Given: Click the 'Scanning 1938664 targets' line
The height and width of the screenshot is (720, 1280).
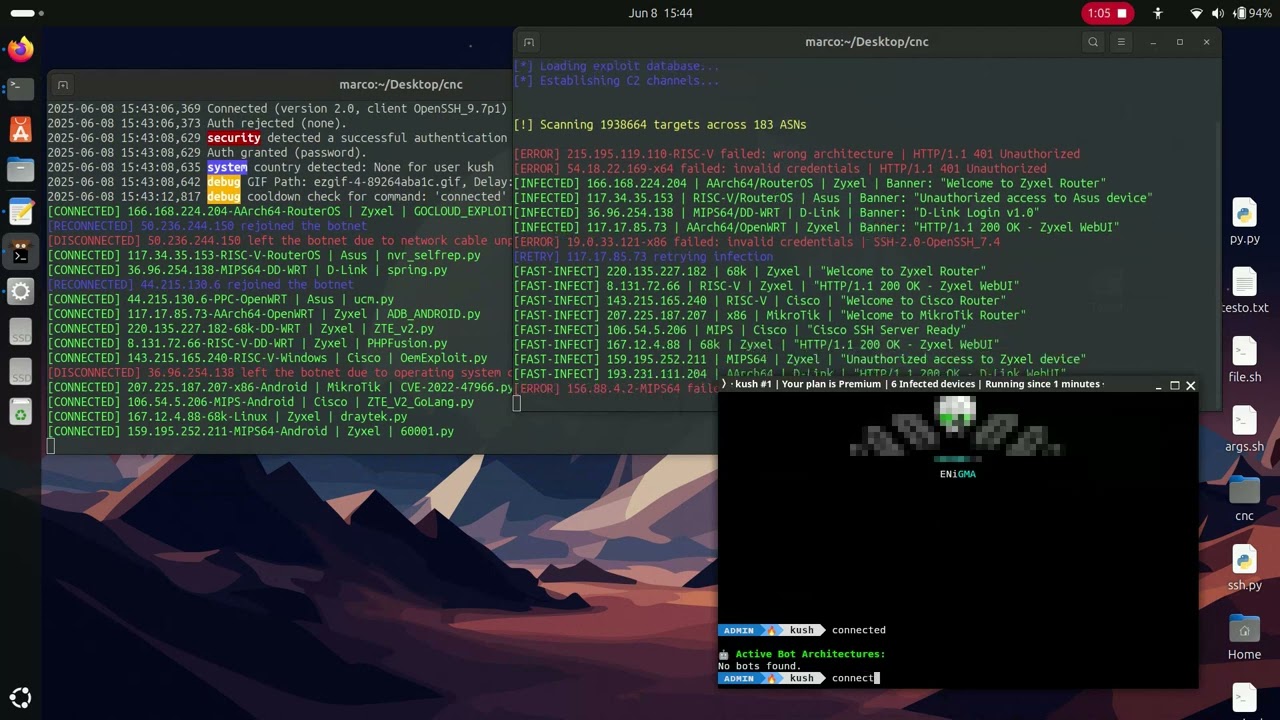Looking at the screenshot, I should click(x=660, y=125).
